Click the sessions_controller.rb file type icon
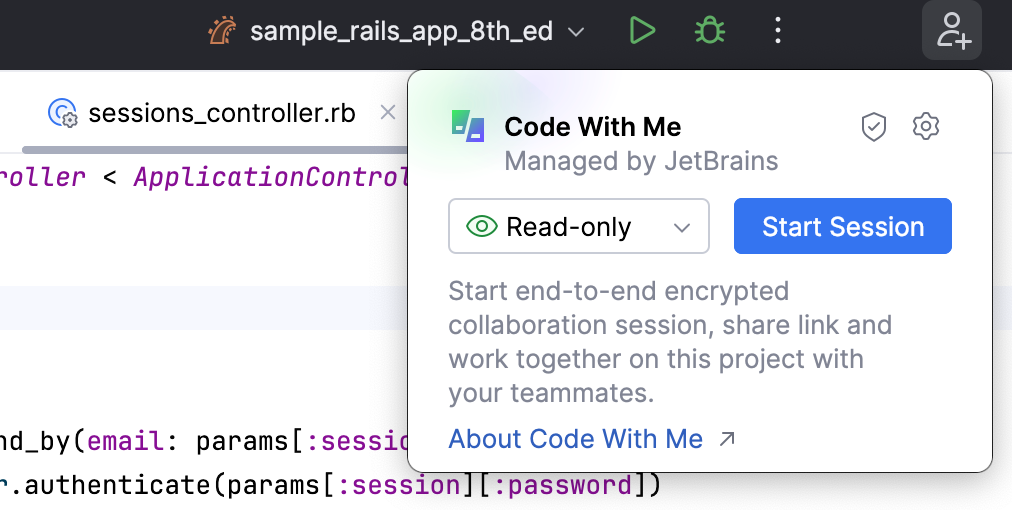 [x=63, y=113]
